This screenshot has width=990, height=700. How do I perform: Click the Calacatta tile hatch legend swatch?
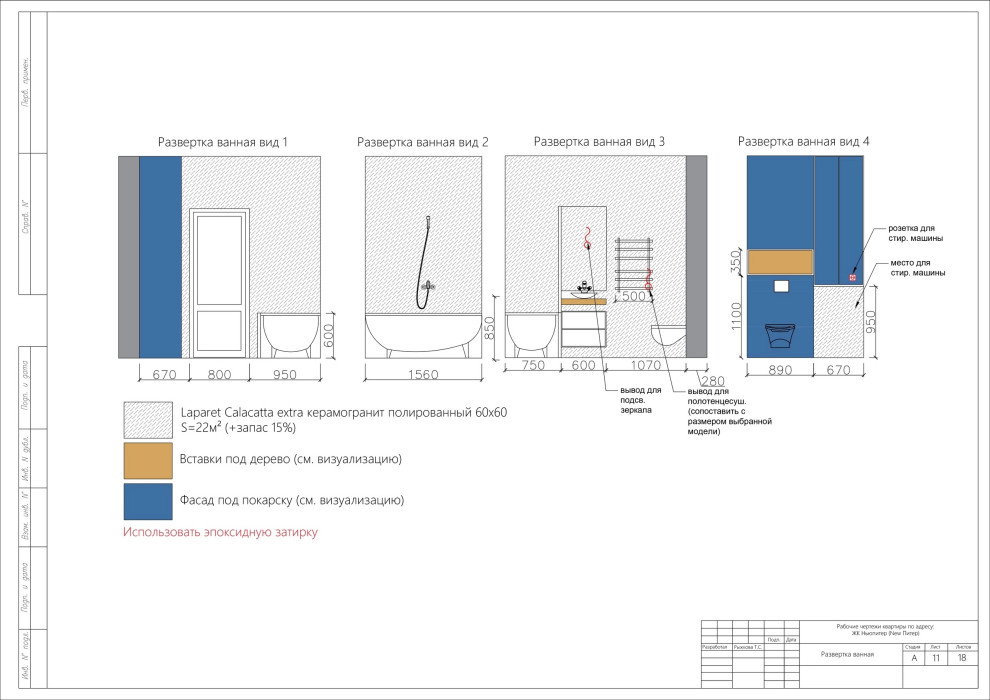146,419
